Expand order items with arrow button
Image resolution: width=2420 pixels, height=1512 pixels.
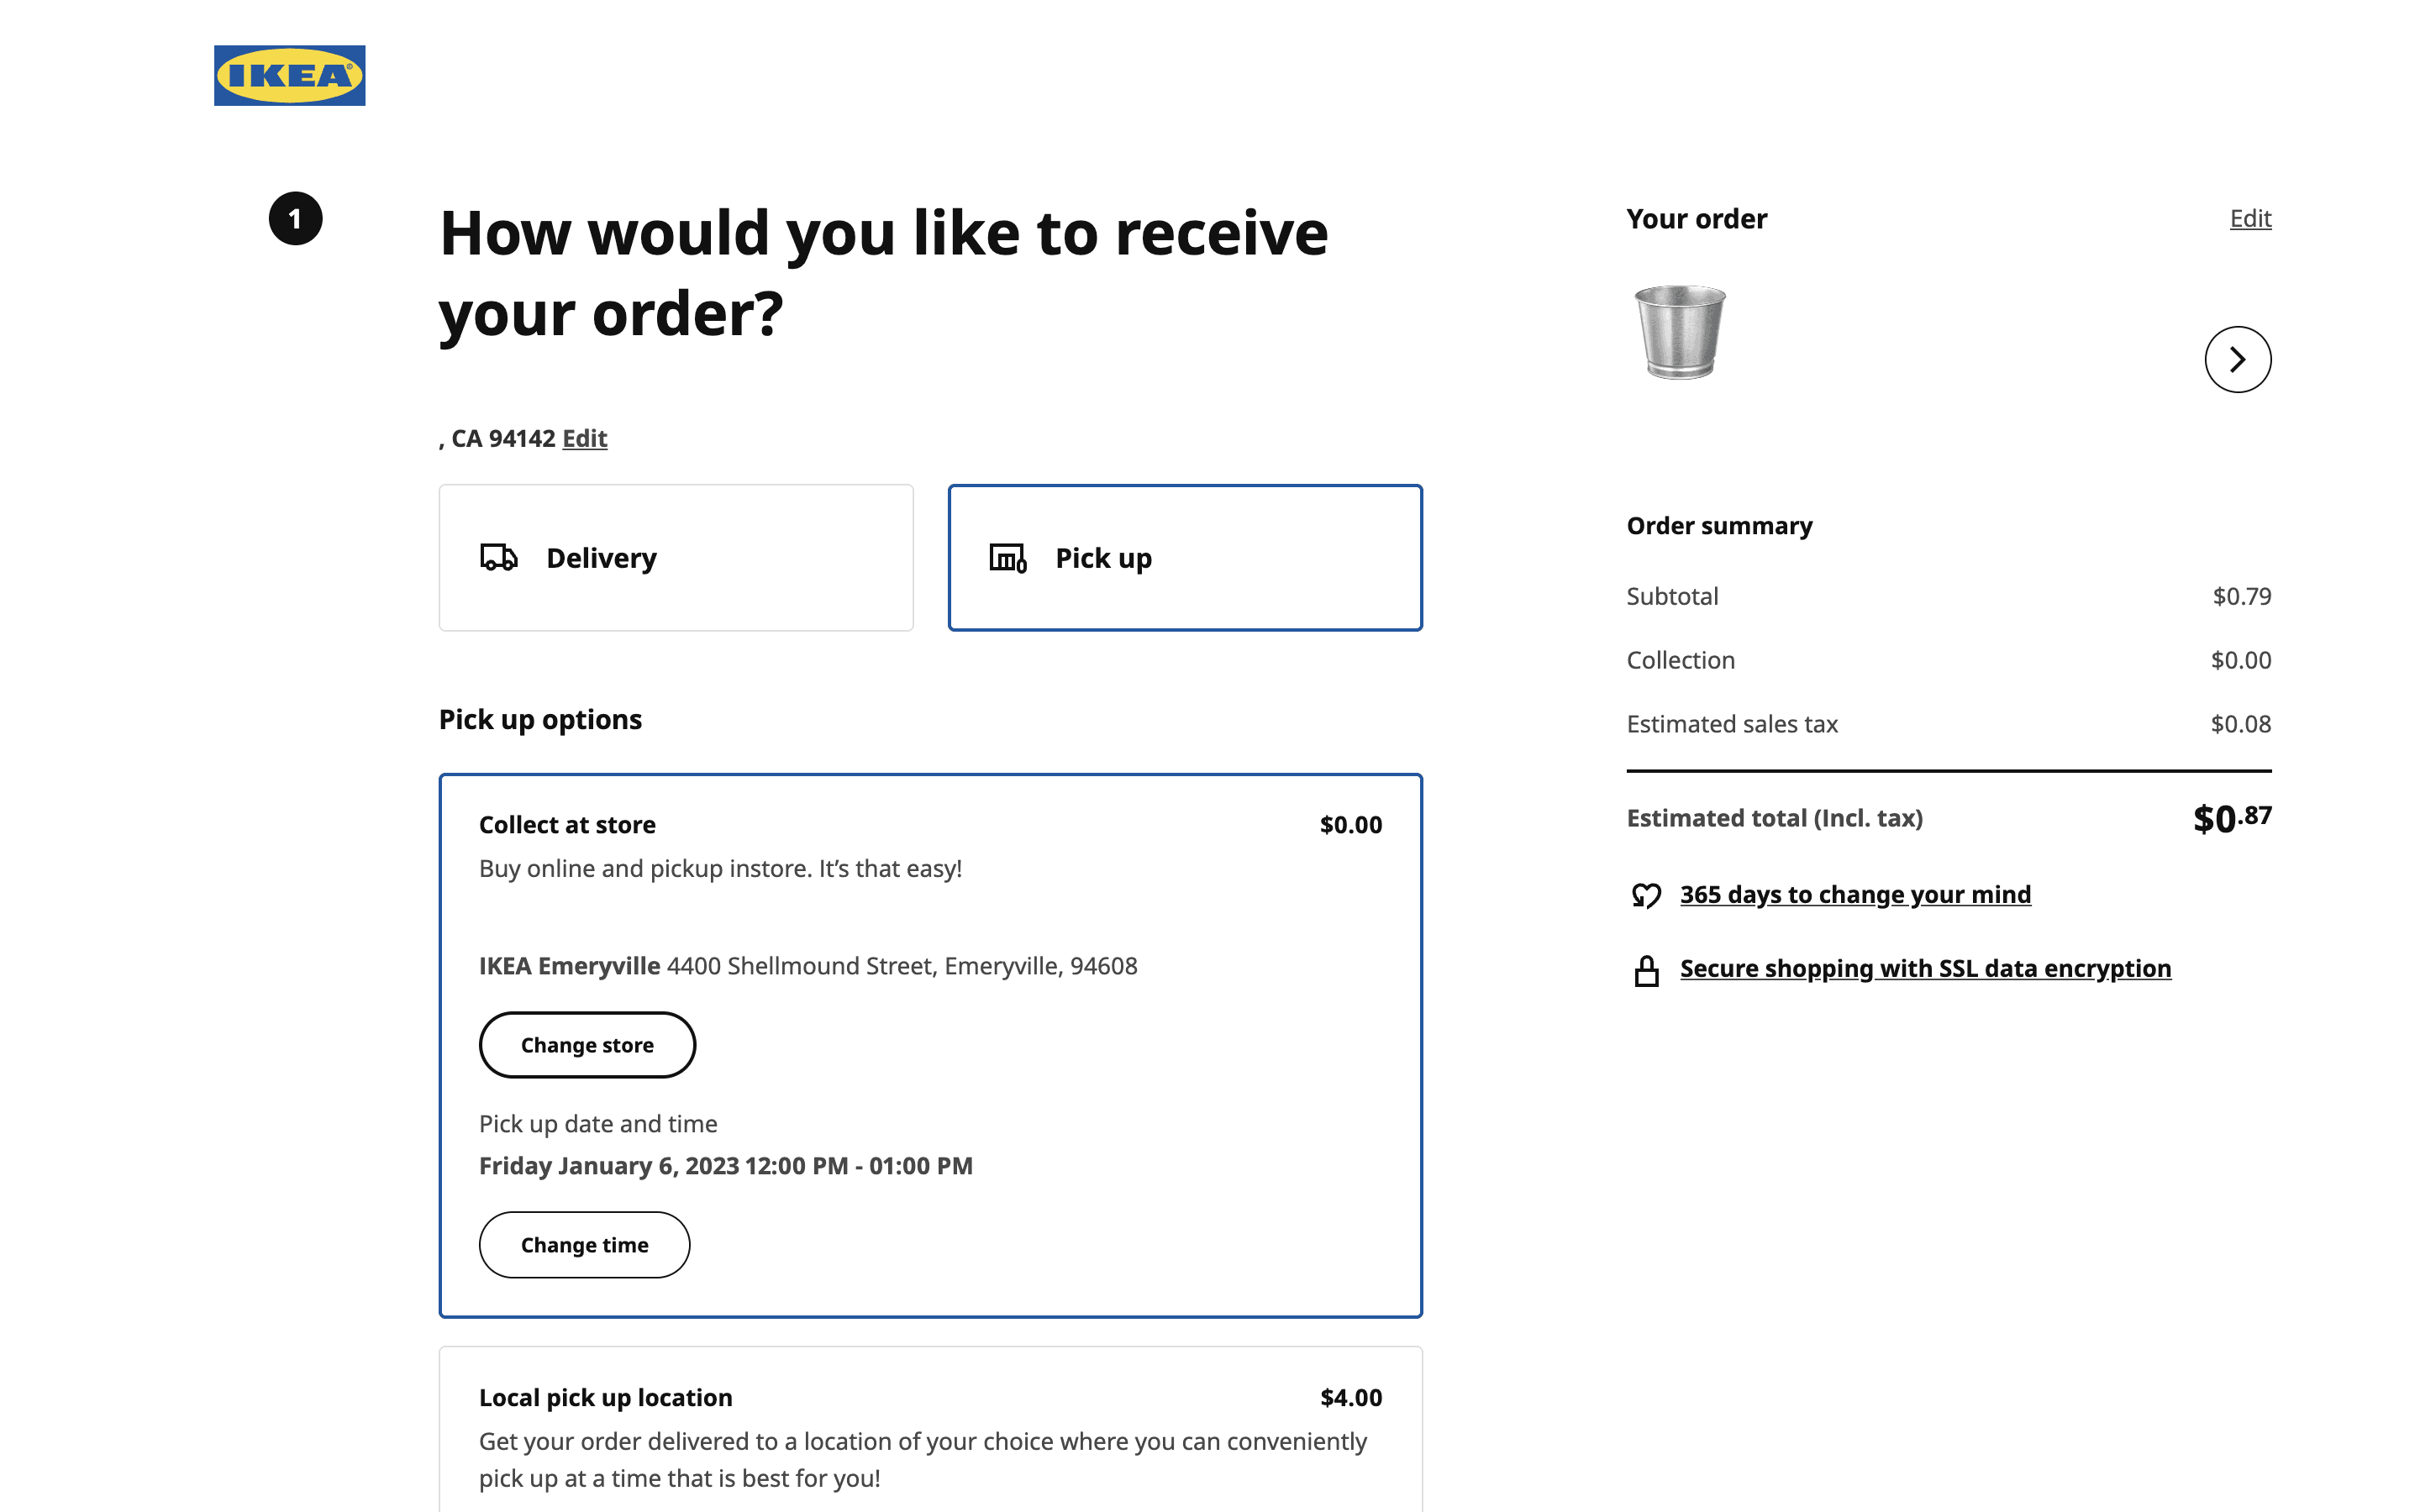tap(2237, 359)
